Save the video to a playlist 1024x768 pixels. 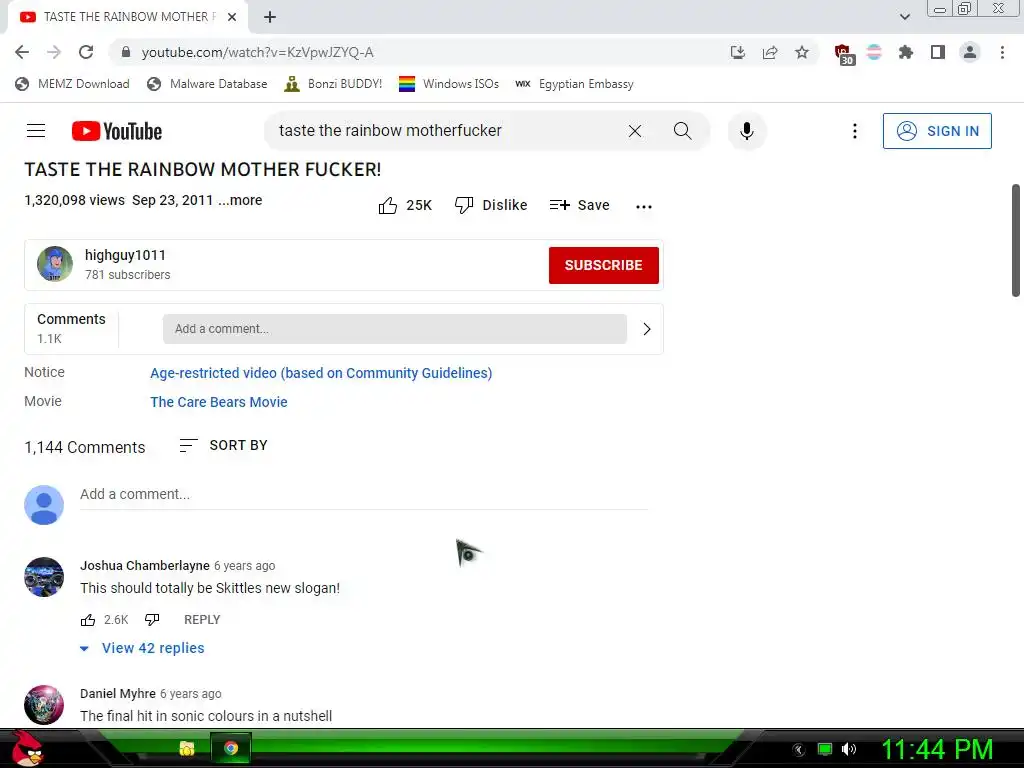(579, 205)
